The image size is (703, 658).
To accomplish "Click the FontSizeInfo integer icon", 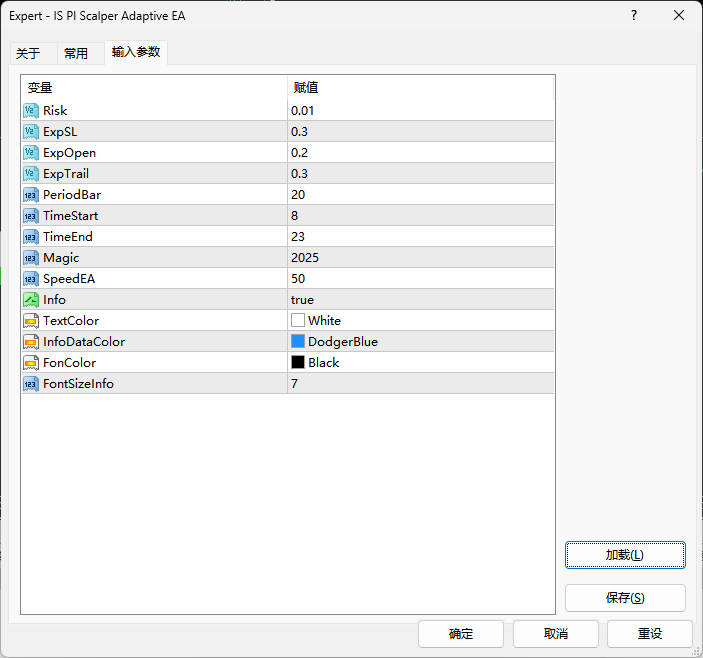I will 30,383.
